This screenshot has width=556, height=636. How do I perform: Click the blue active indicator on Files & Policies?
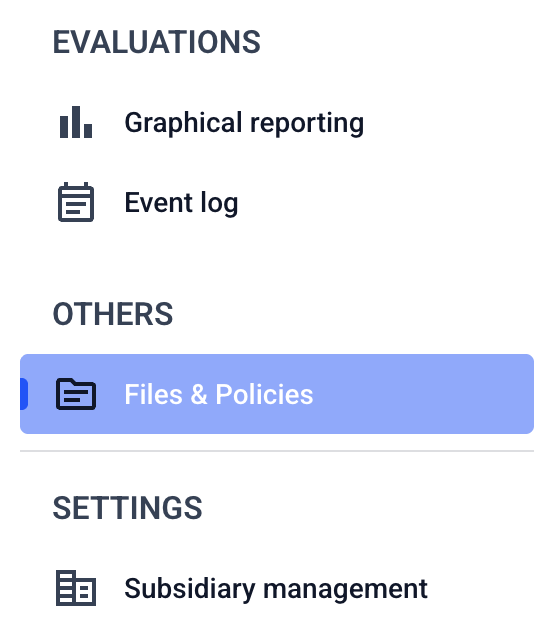tap(24, 394)
